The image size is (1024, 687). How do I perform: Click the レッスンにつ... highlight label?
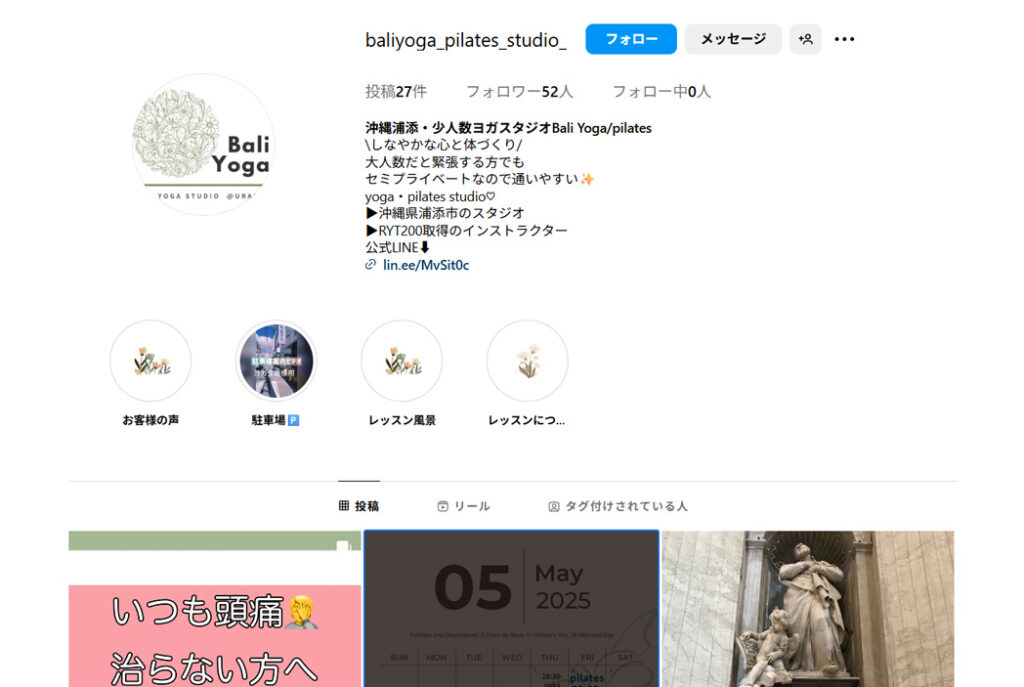[527, 420]
